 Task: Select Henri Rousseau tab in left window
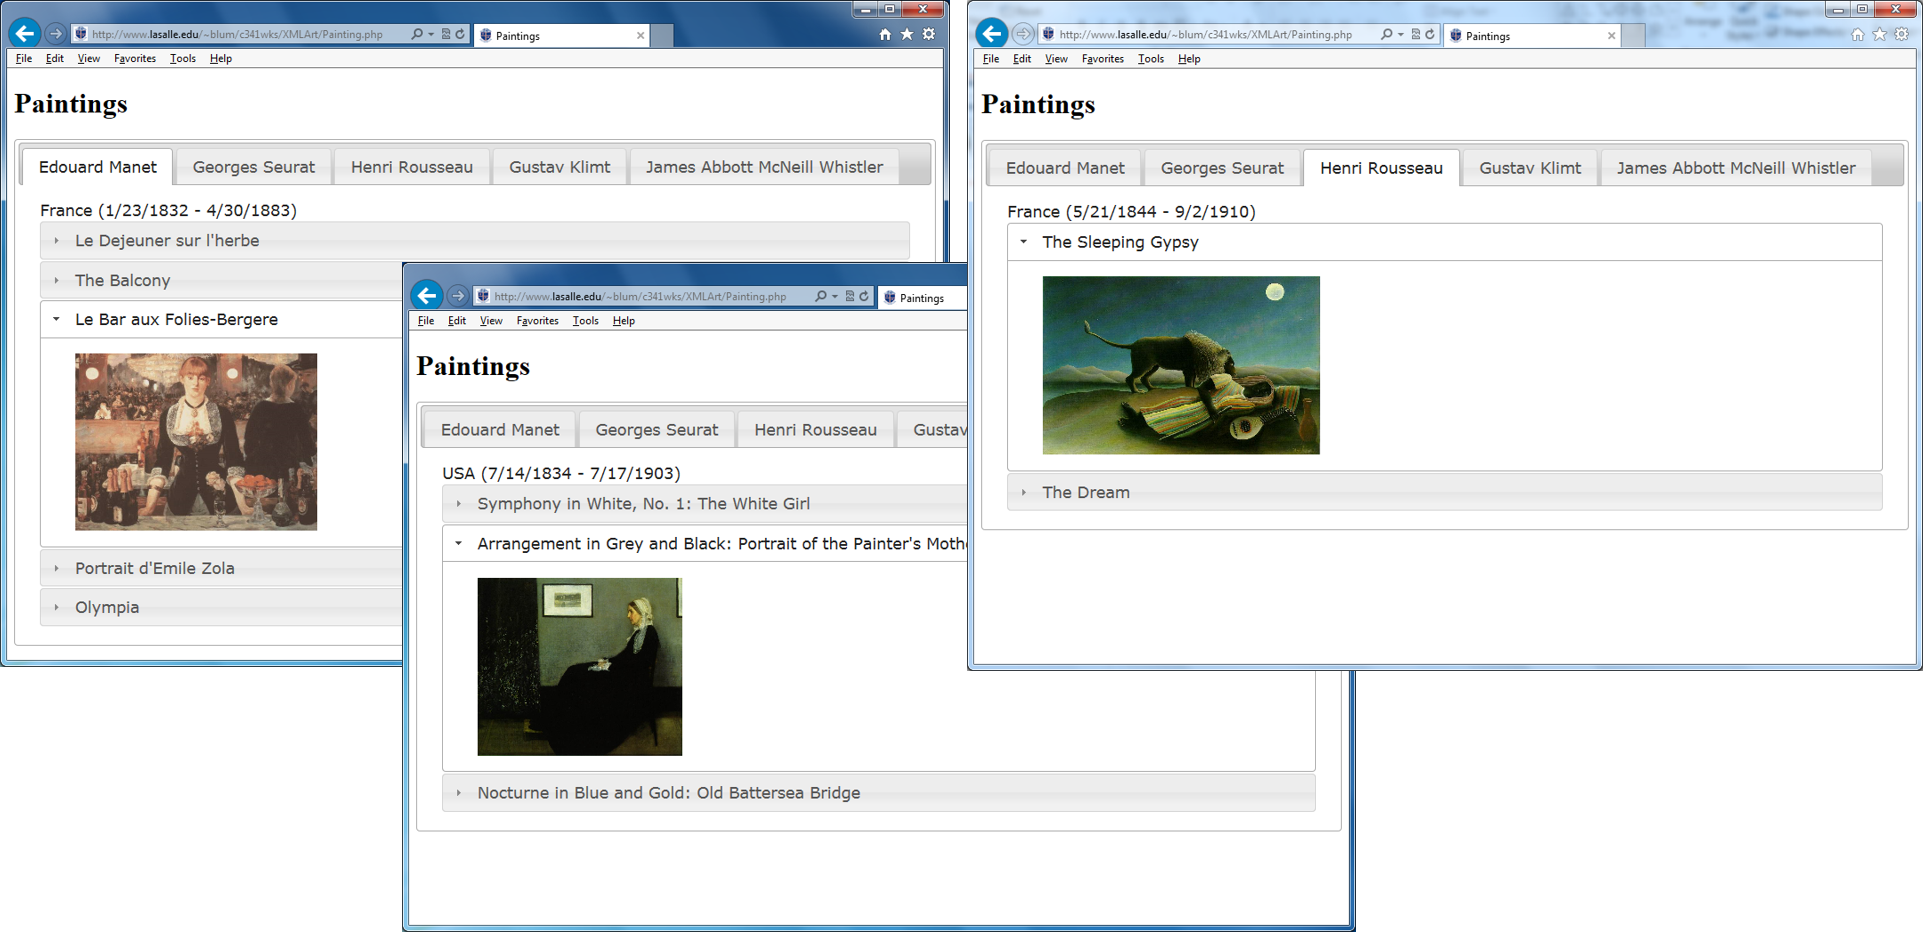[412, 167]
